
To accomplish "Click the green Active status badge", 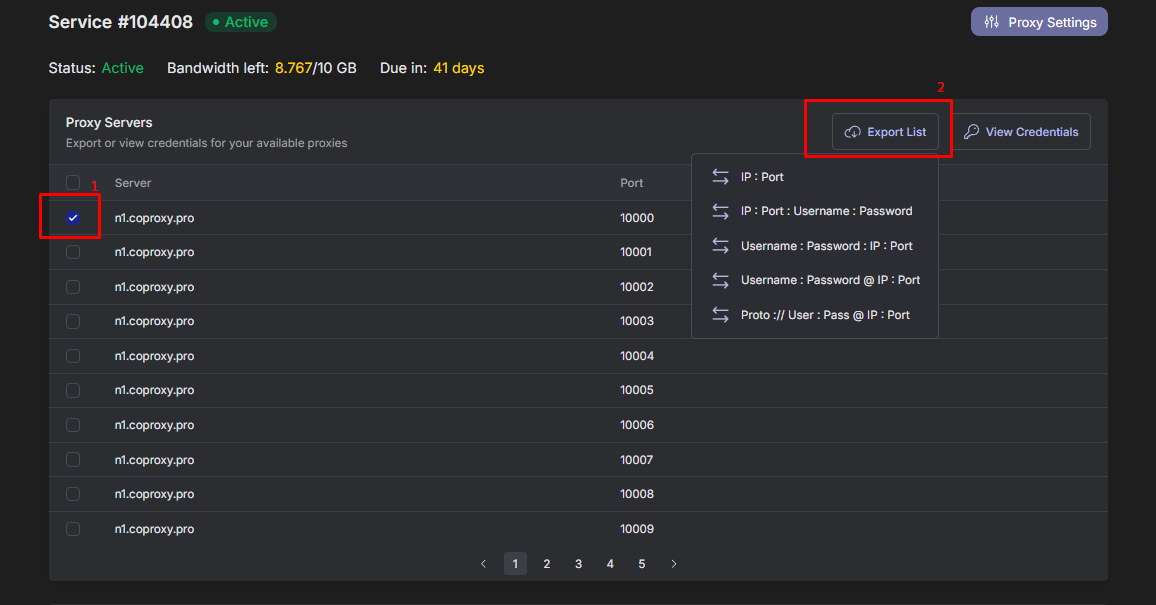I will (240, 22).
